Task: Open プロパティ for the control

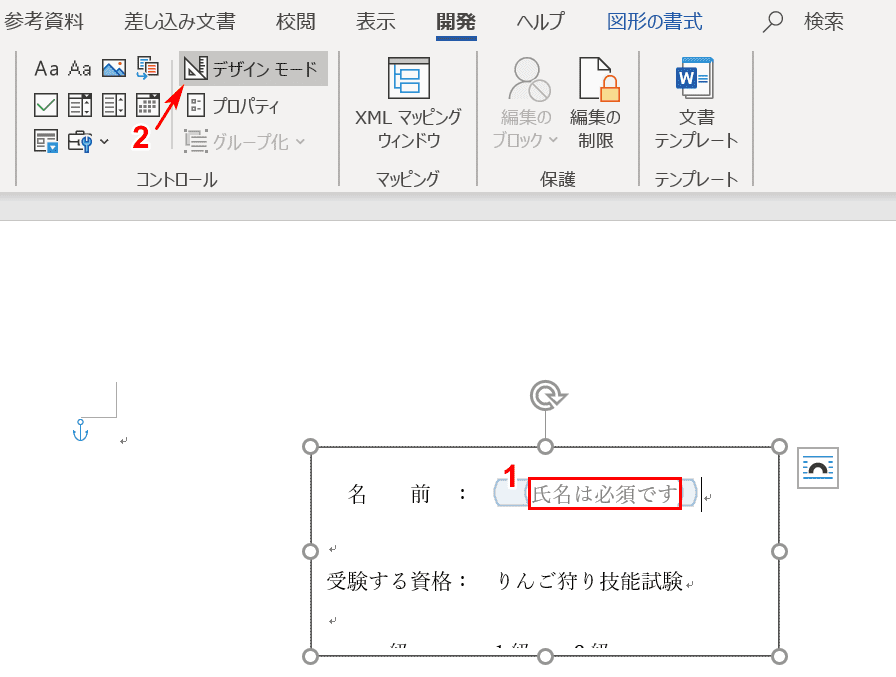Action: 233,106
